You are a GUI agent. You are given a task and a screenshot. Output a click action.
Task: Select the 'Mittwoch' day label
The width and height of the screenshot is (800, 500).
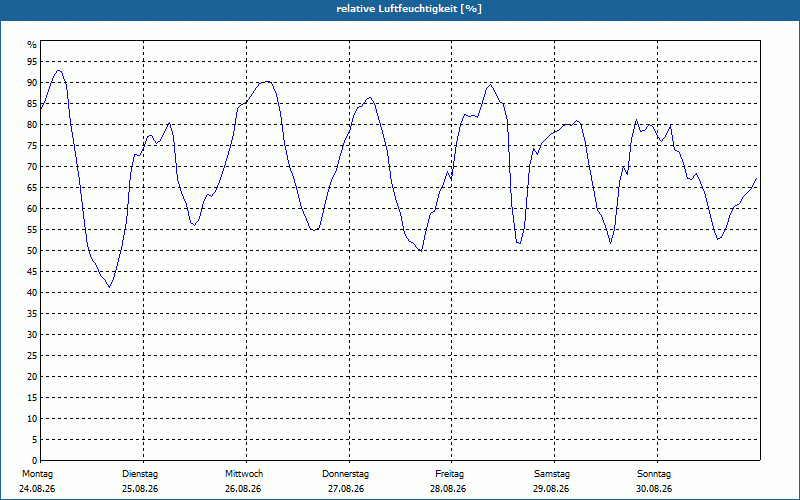click(244, 474)
